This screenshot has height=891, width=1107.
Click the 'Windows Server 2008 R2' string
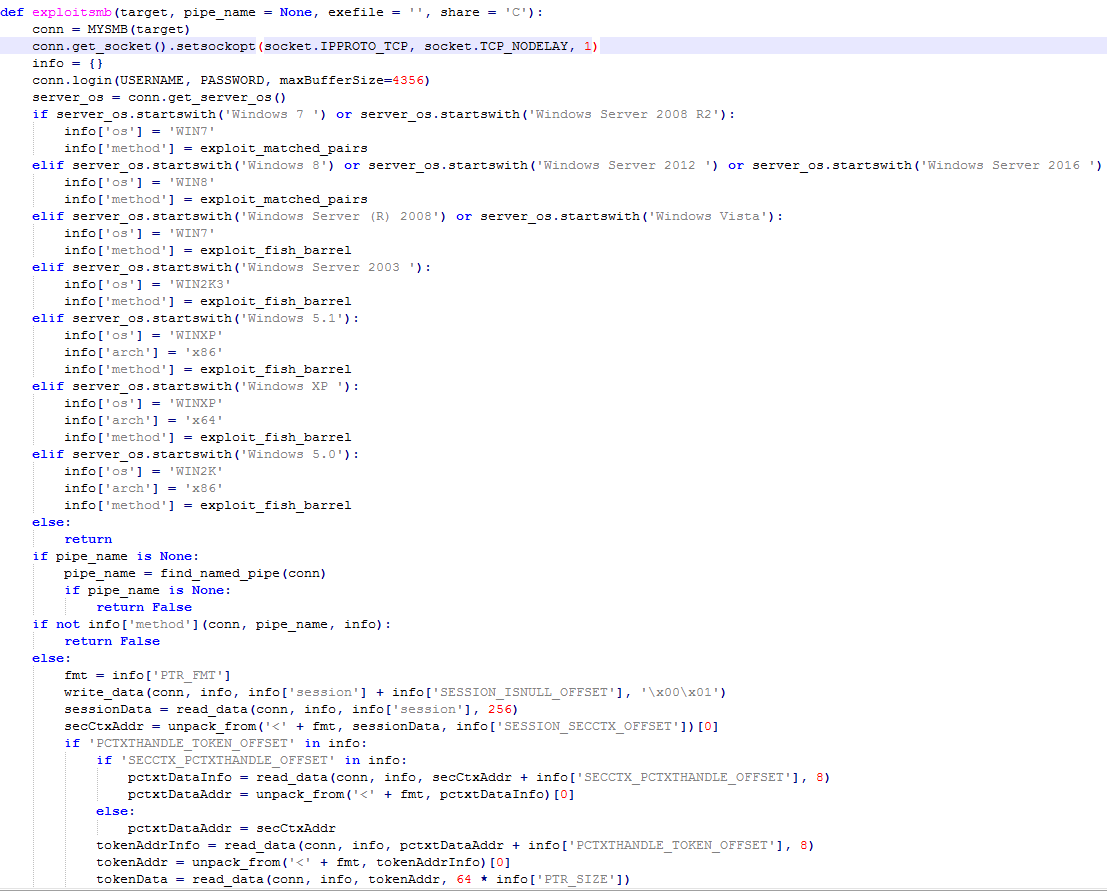click(624, 114)
